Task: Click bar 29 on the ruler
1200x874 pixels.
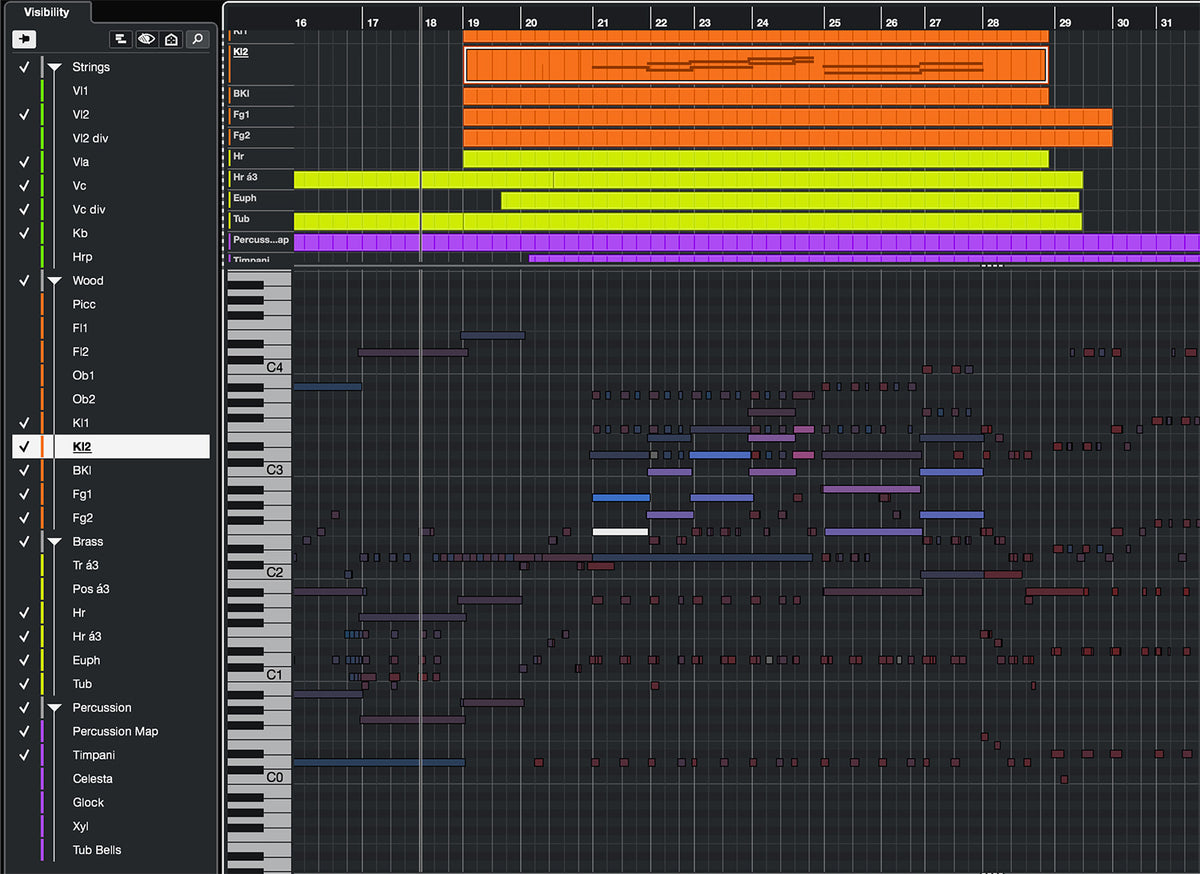Action: 1065,22
